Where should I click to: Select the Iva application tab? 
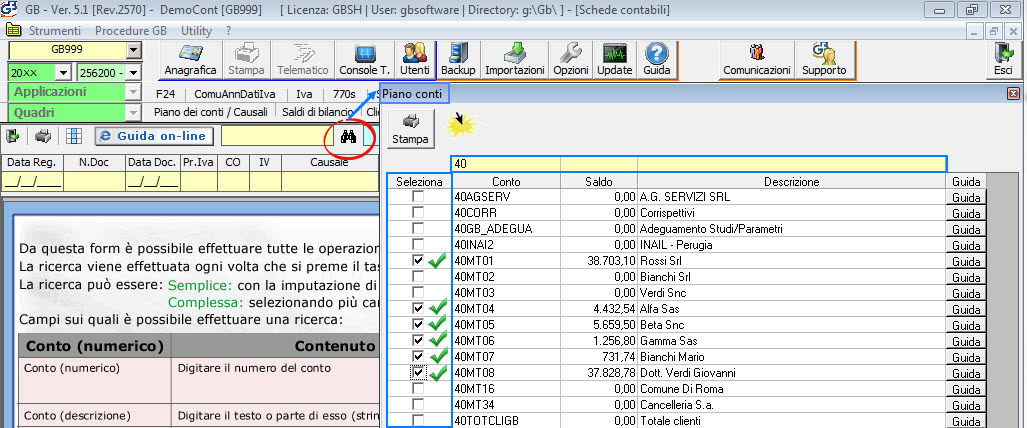(304, 94)
